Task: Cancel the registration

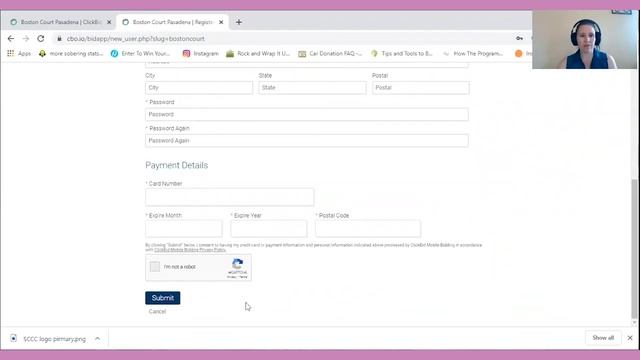Action: pos(157,311)
